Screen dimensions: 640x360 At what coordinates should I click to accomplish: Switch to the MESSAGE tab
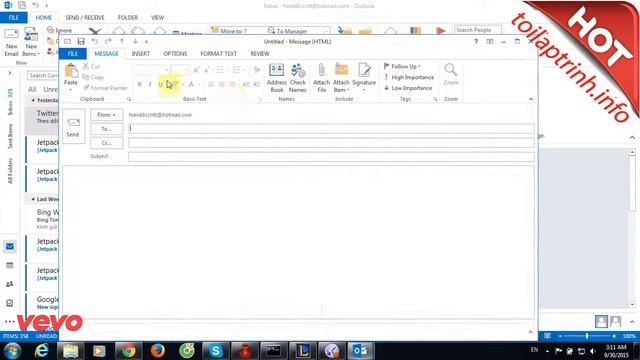pos(107,54)
